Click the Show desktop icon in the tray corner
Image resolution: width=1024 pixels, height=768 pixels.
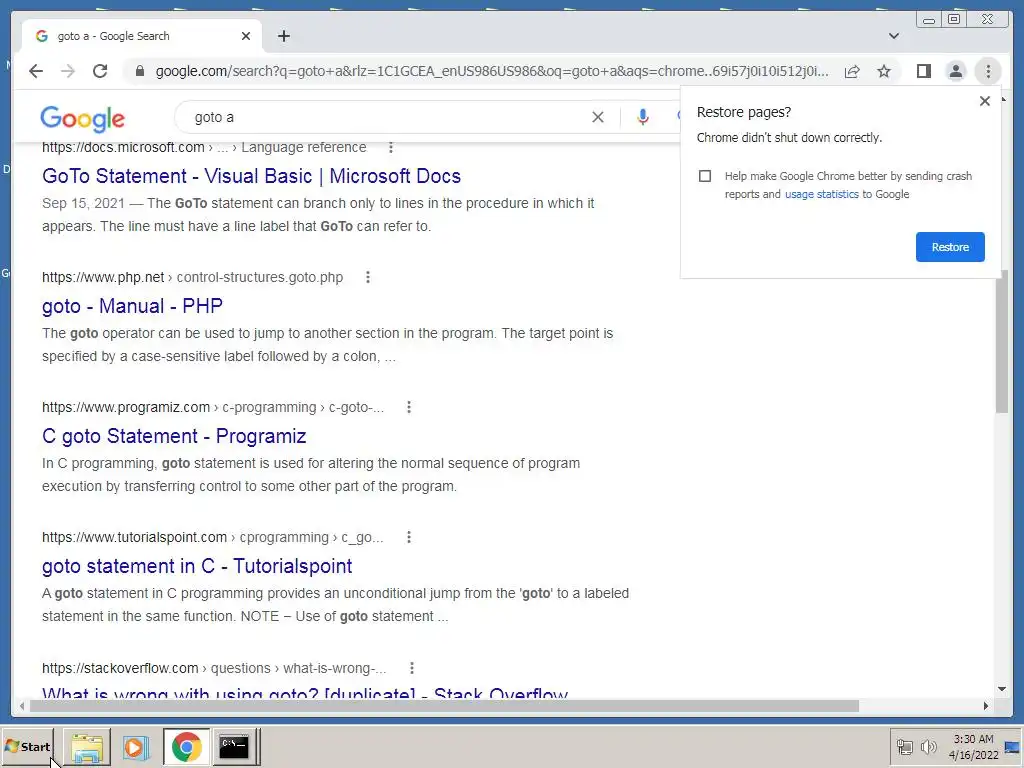[x=1014, y=746]
